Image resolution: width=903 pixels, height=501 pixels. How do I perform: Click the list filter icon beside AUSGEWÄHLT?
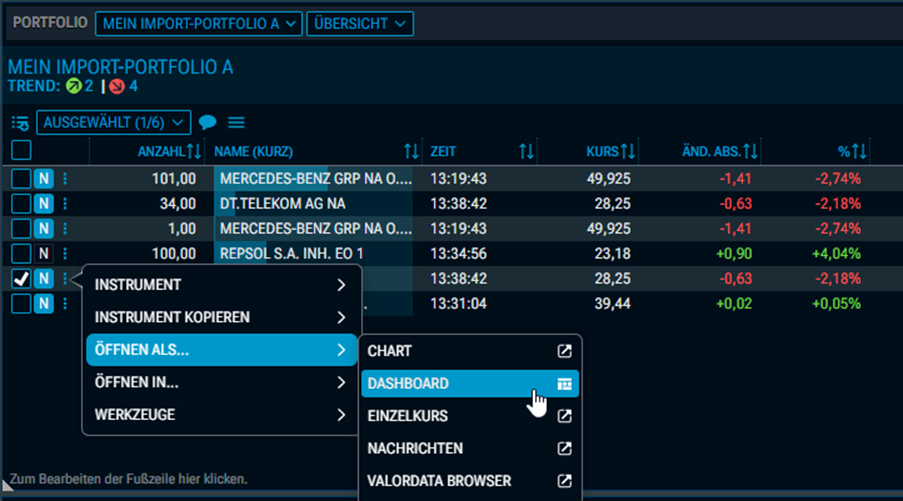click(20, 123)
